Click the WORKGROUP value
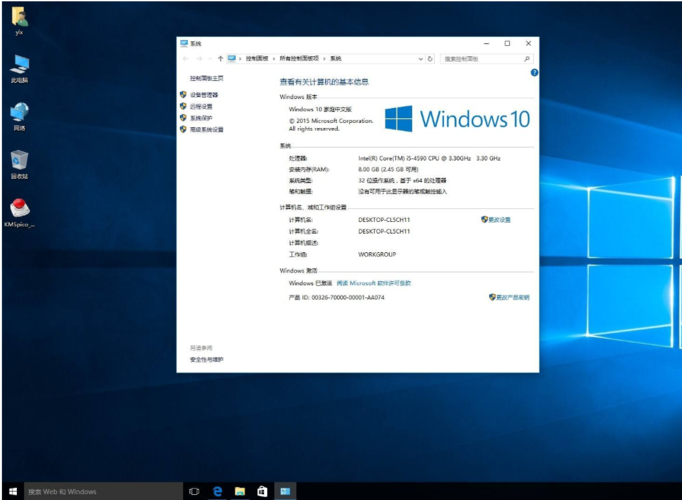The width and height of the screenshot is (682, 500). click(377, 254)
